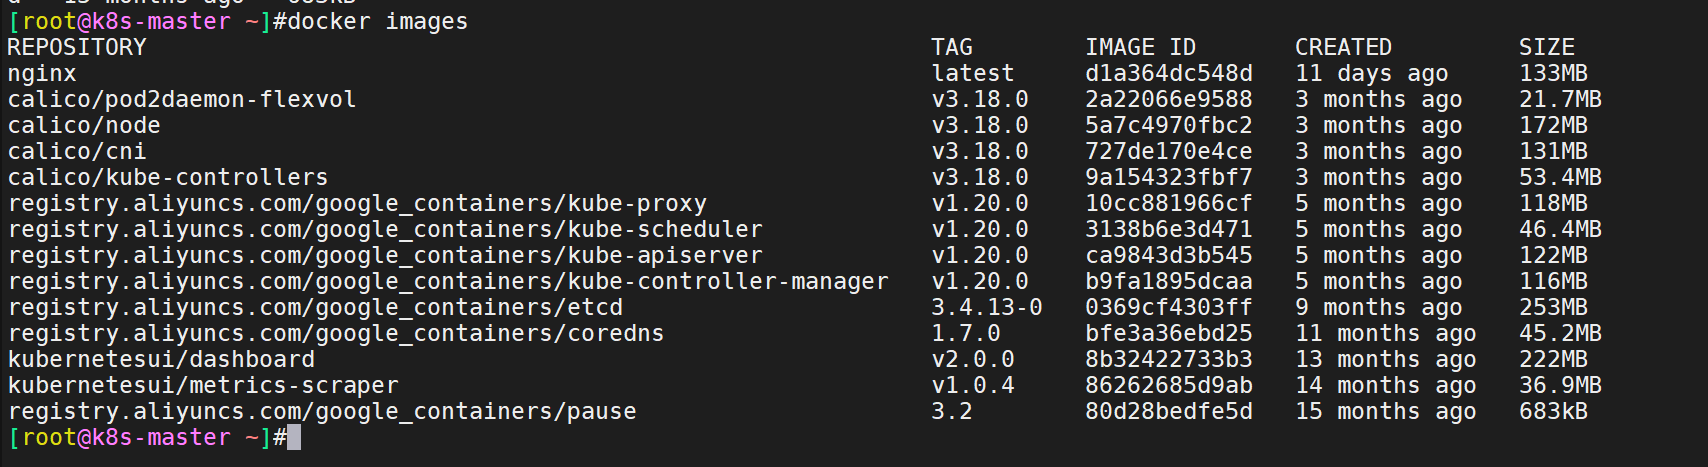Click the REPOSITORY column header
Image resolution: width=1708 pixels, height=467 pixels.
77,48
